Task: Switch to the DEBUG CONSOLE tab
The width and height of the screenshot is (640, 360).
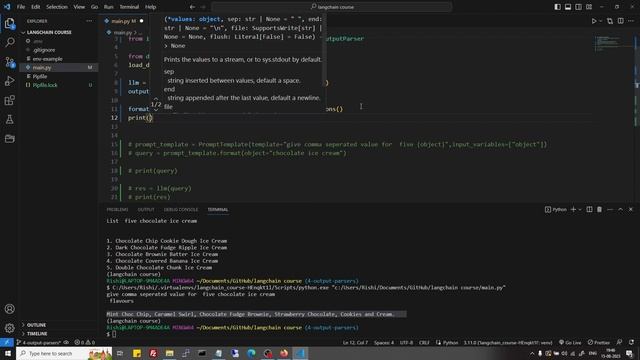Action: pos(181,209)
